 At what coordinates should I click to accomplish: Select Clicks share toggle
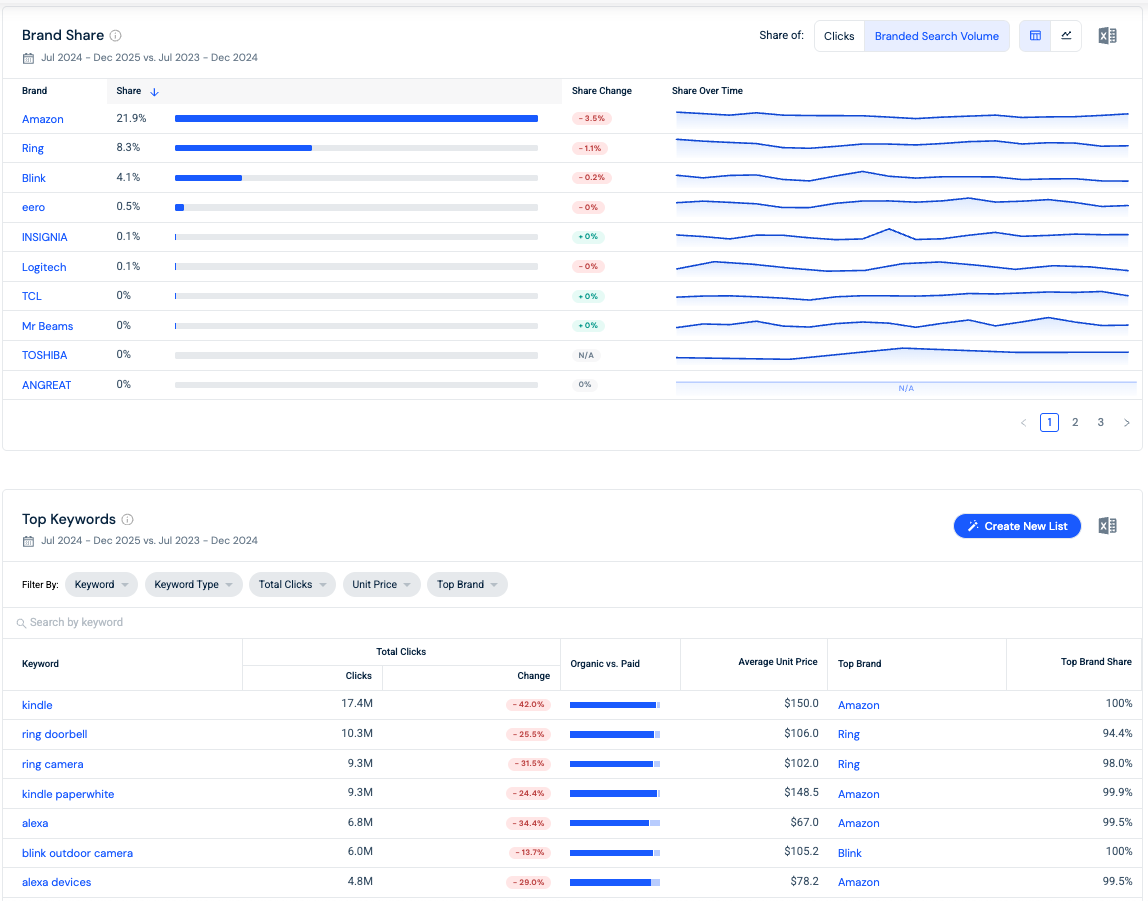[x=839, y=36]
